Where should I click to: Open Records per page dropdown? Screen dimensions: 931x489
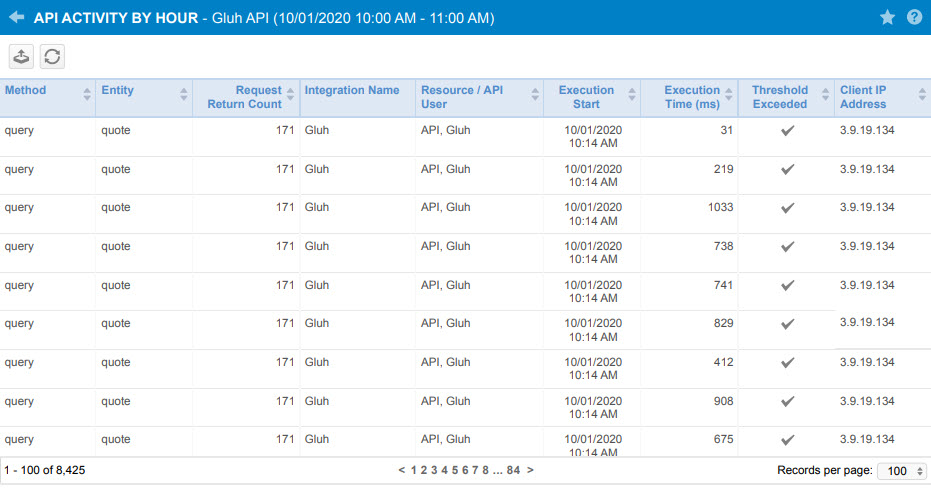pos(902,471)
